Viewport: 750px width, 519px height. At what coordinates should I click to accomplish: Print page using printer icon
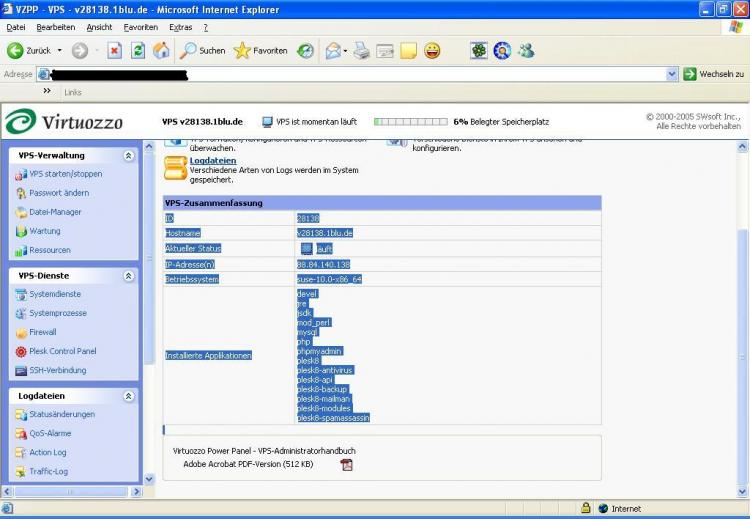point(362,50)
